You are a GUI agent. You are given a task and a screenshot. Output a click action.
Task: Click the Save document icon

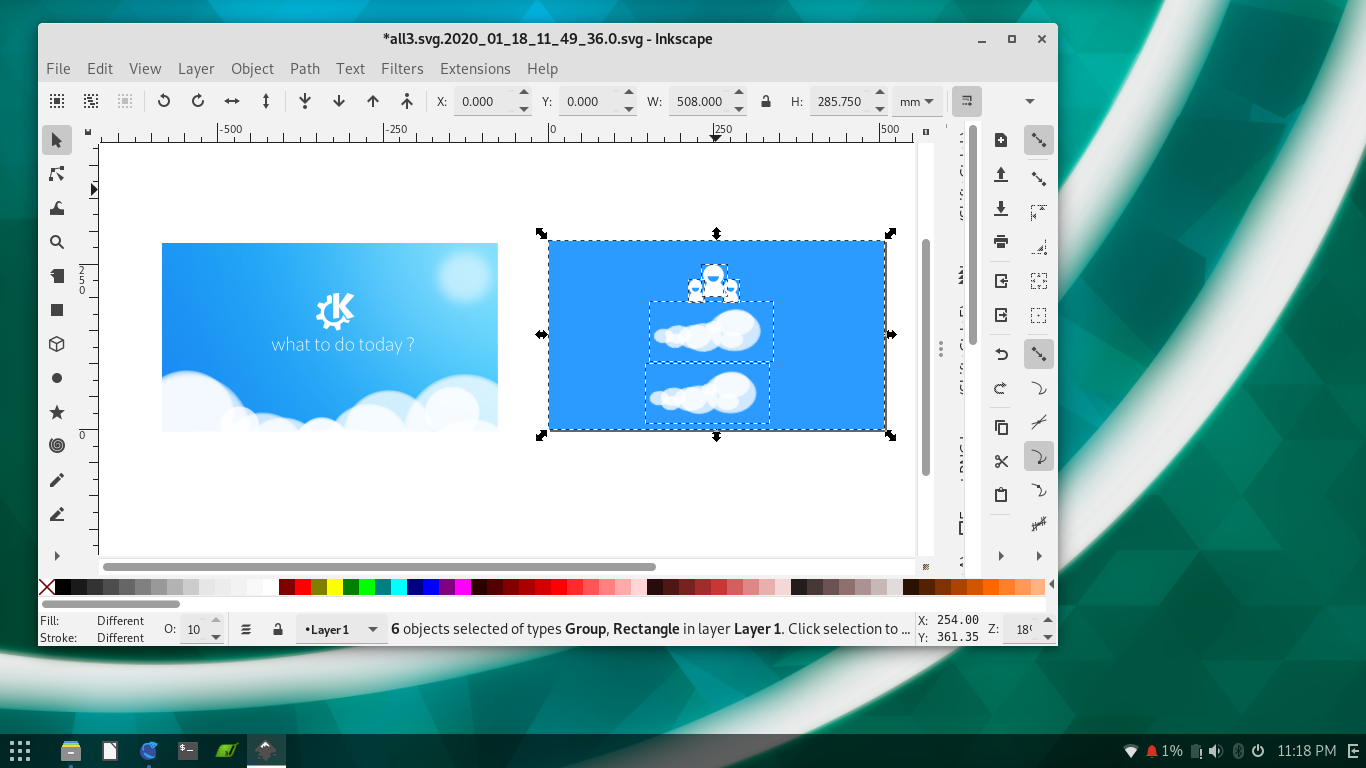pos(1001,208)
